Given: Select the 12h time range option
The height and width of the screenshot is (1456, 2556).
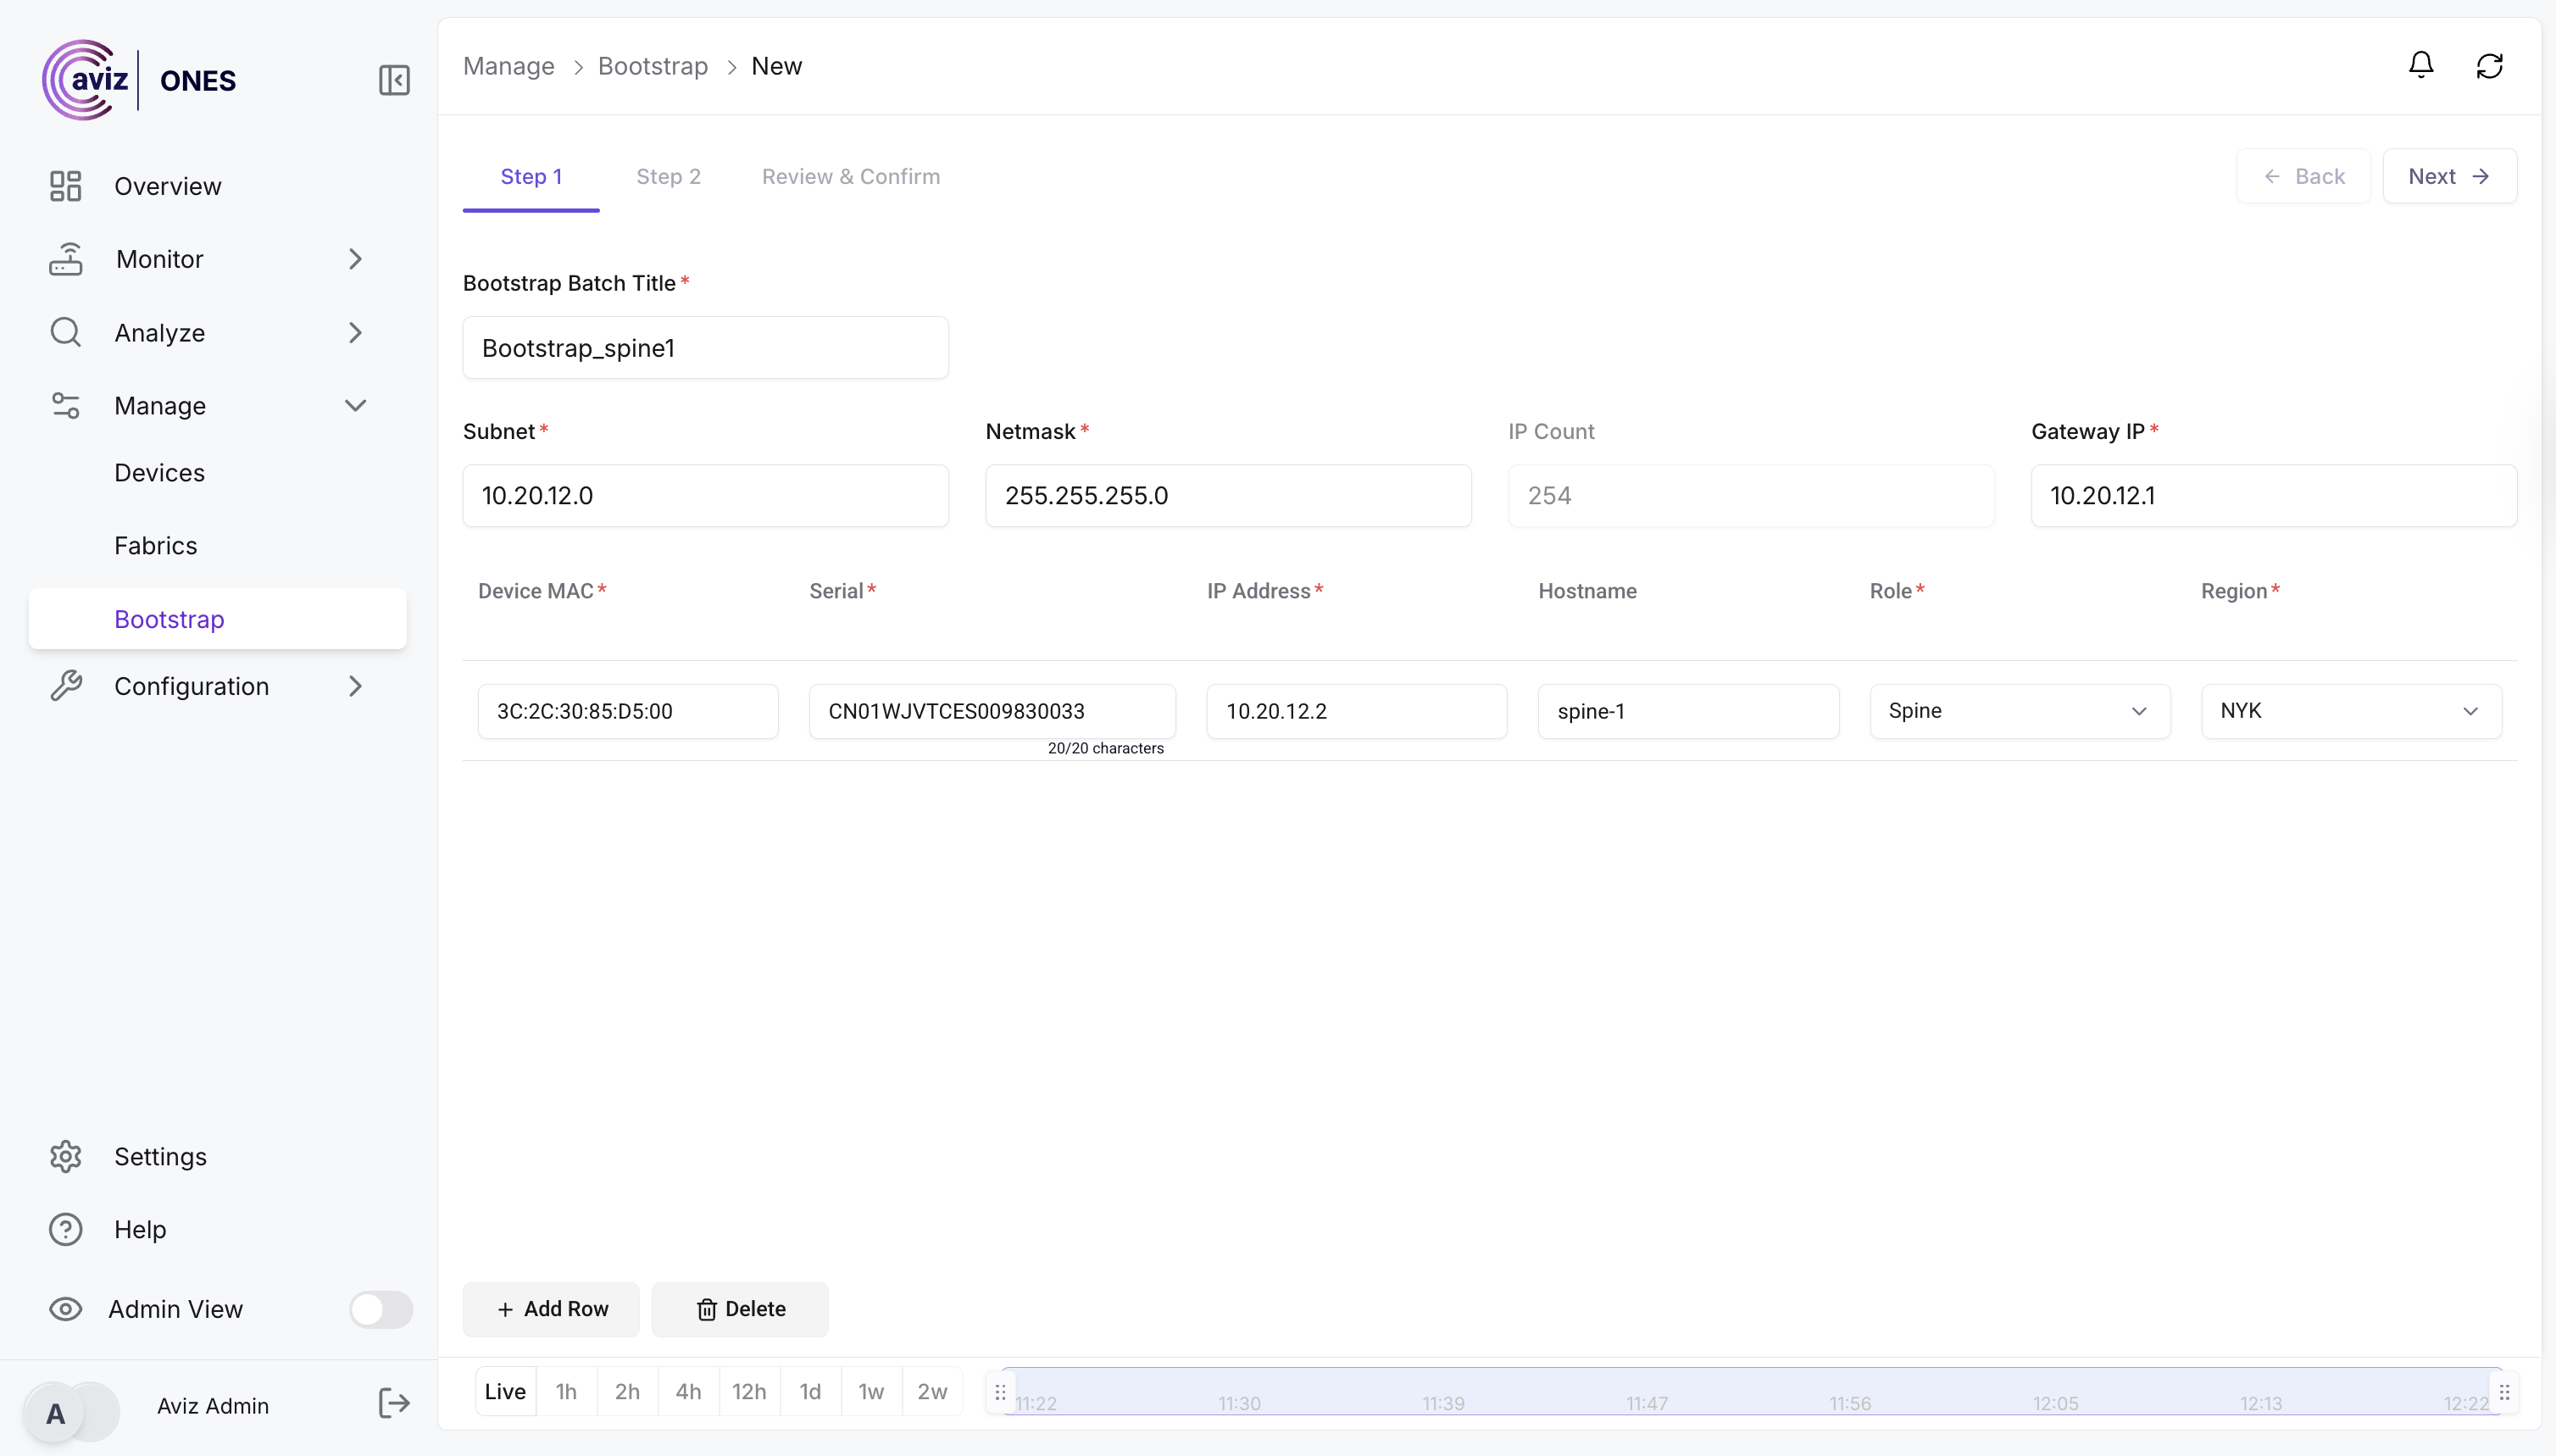Looking at the screenshot, I should (x=749, y=1391).
